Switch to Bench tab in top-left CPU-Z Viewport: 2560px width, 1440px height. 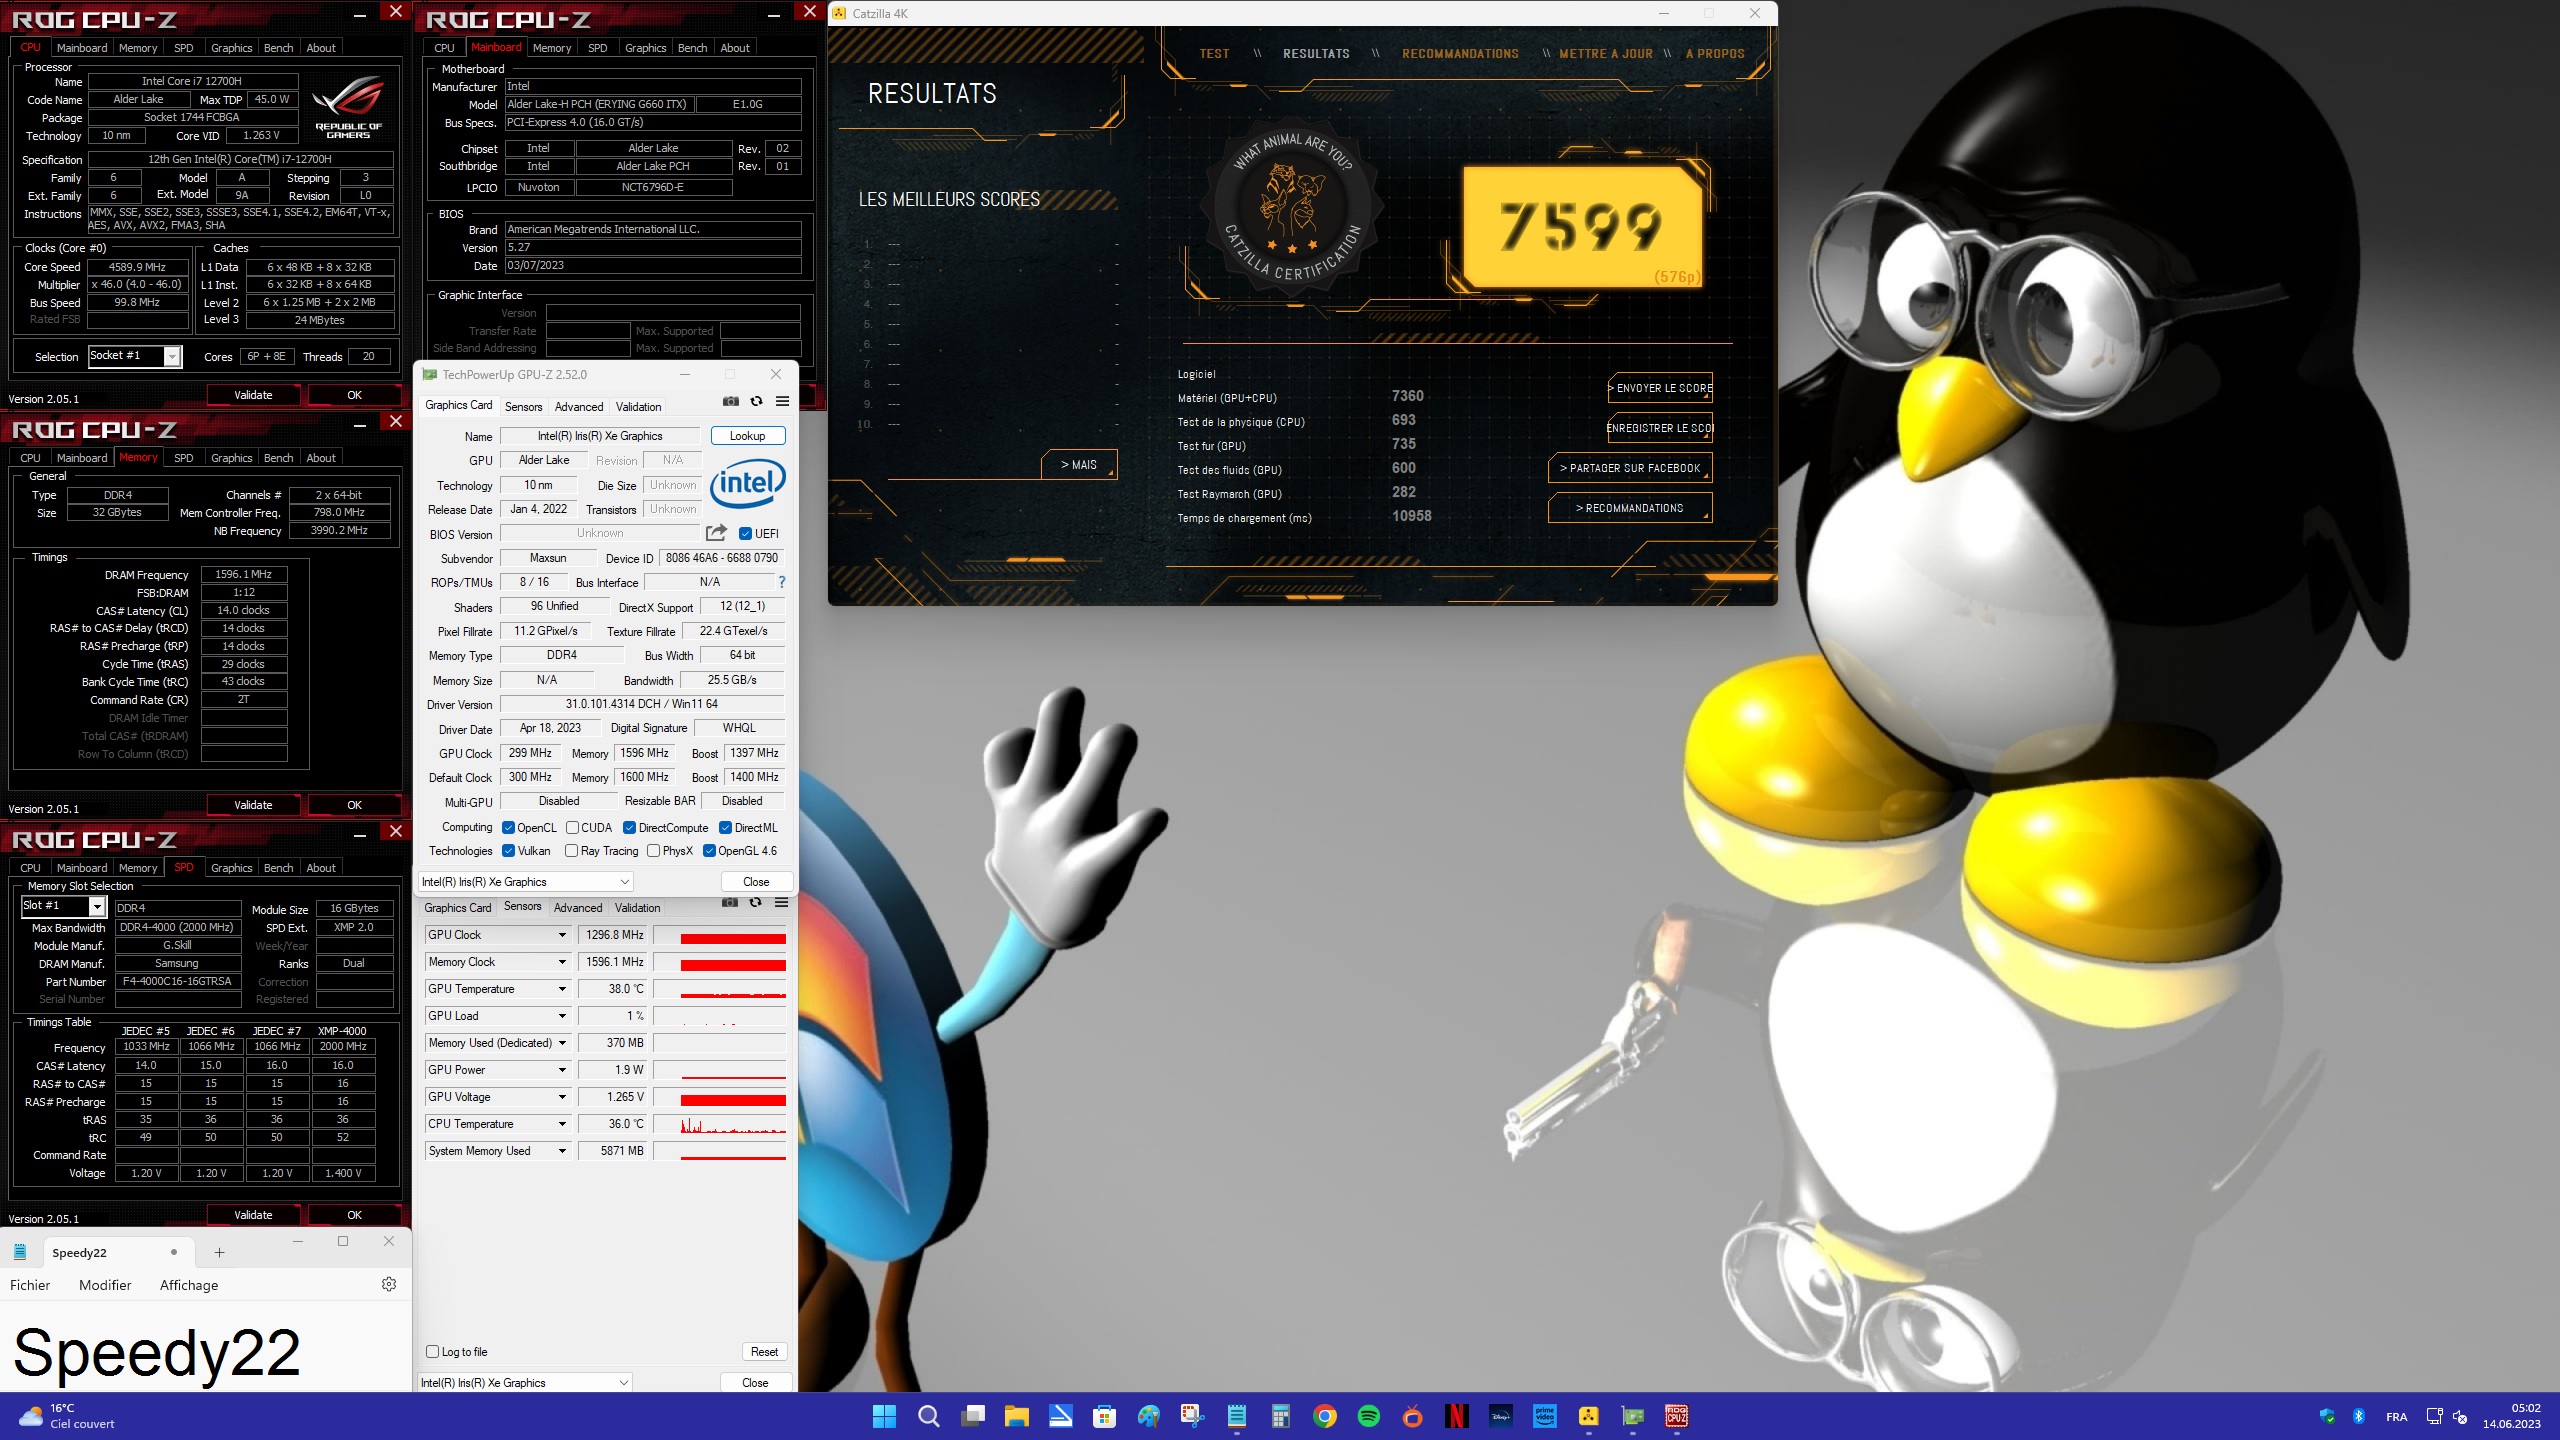pyautogui.click(x=278, y=48)
